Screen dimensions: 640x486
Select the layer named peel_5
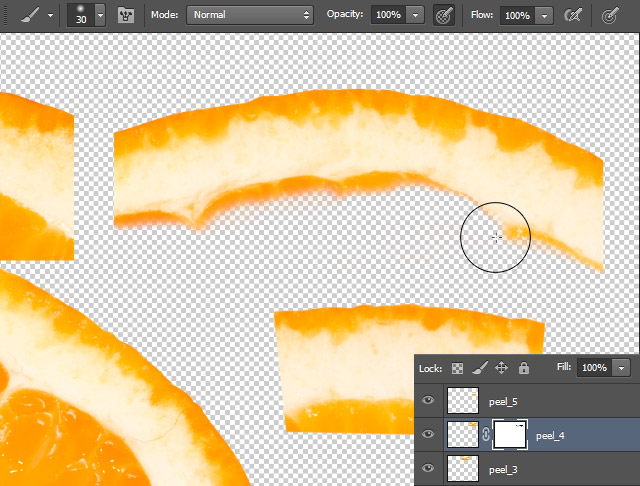point(503,402)
